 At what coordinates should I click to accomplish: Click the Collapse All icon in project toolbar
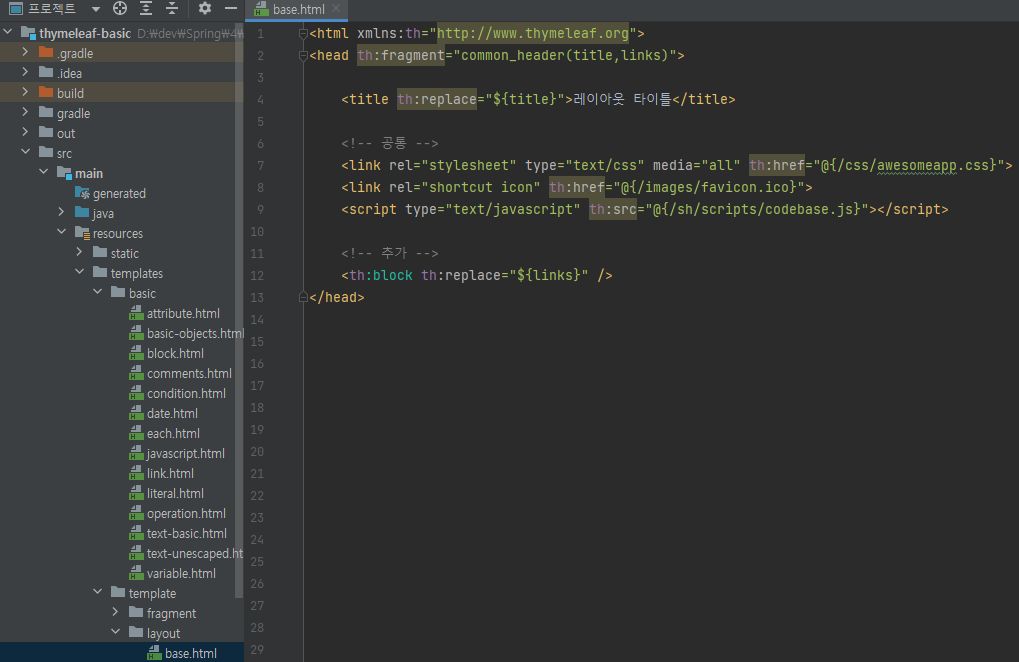coord(172,8)
